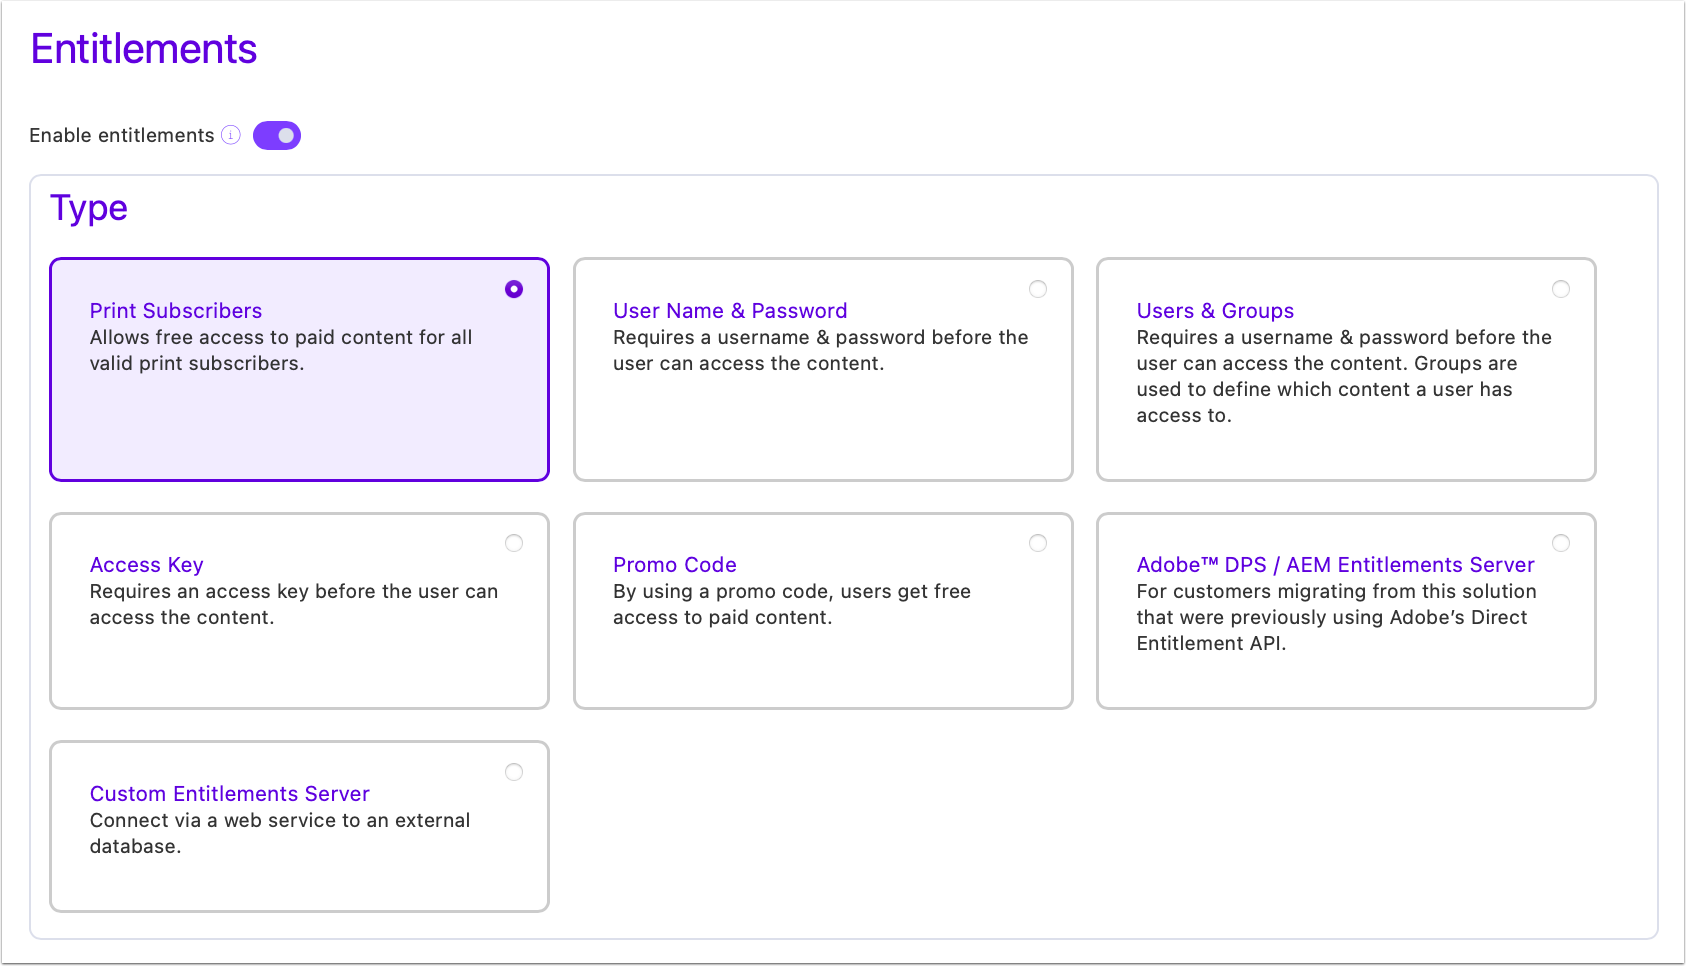Click the info icon beside Enable entitlements

pos(231,135)
